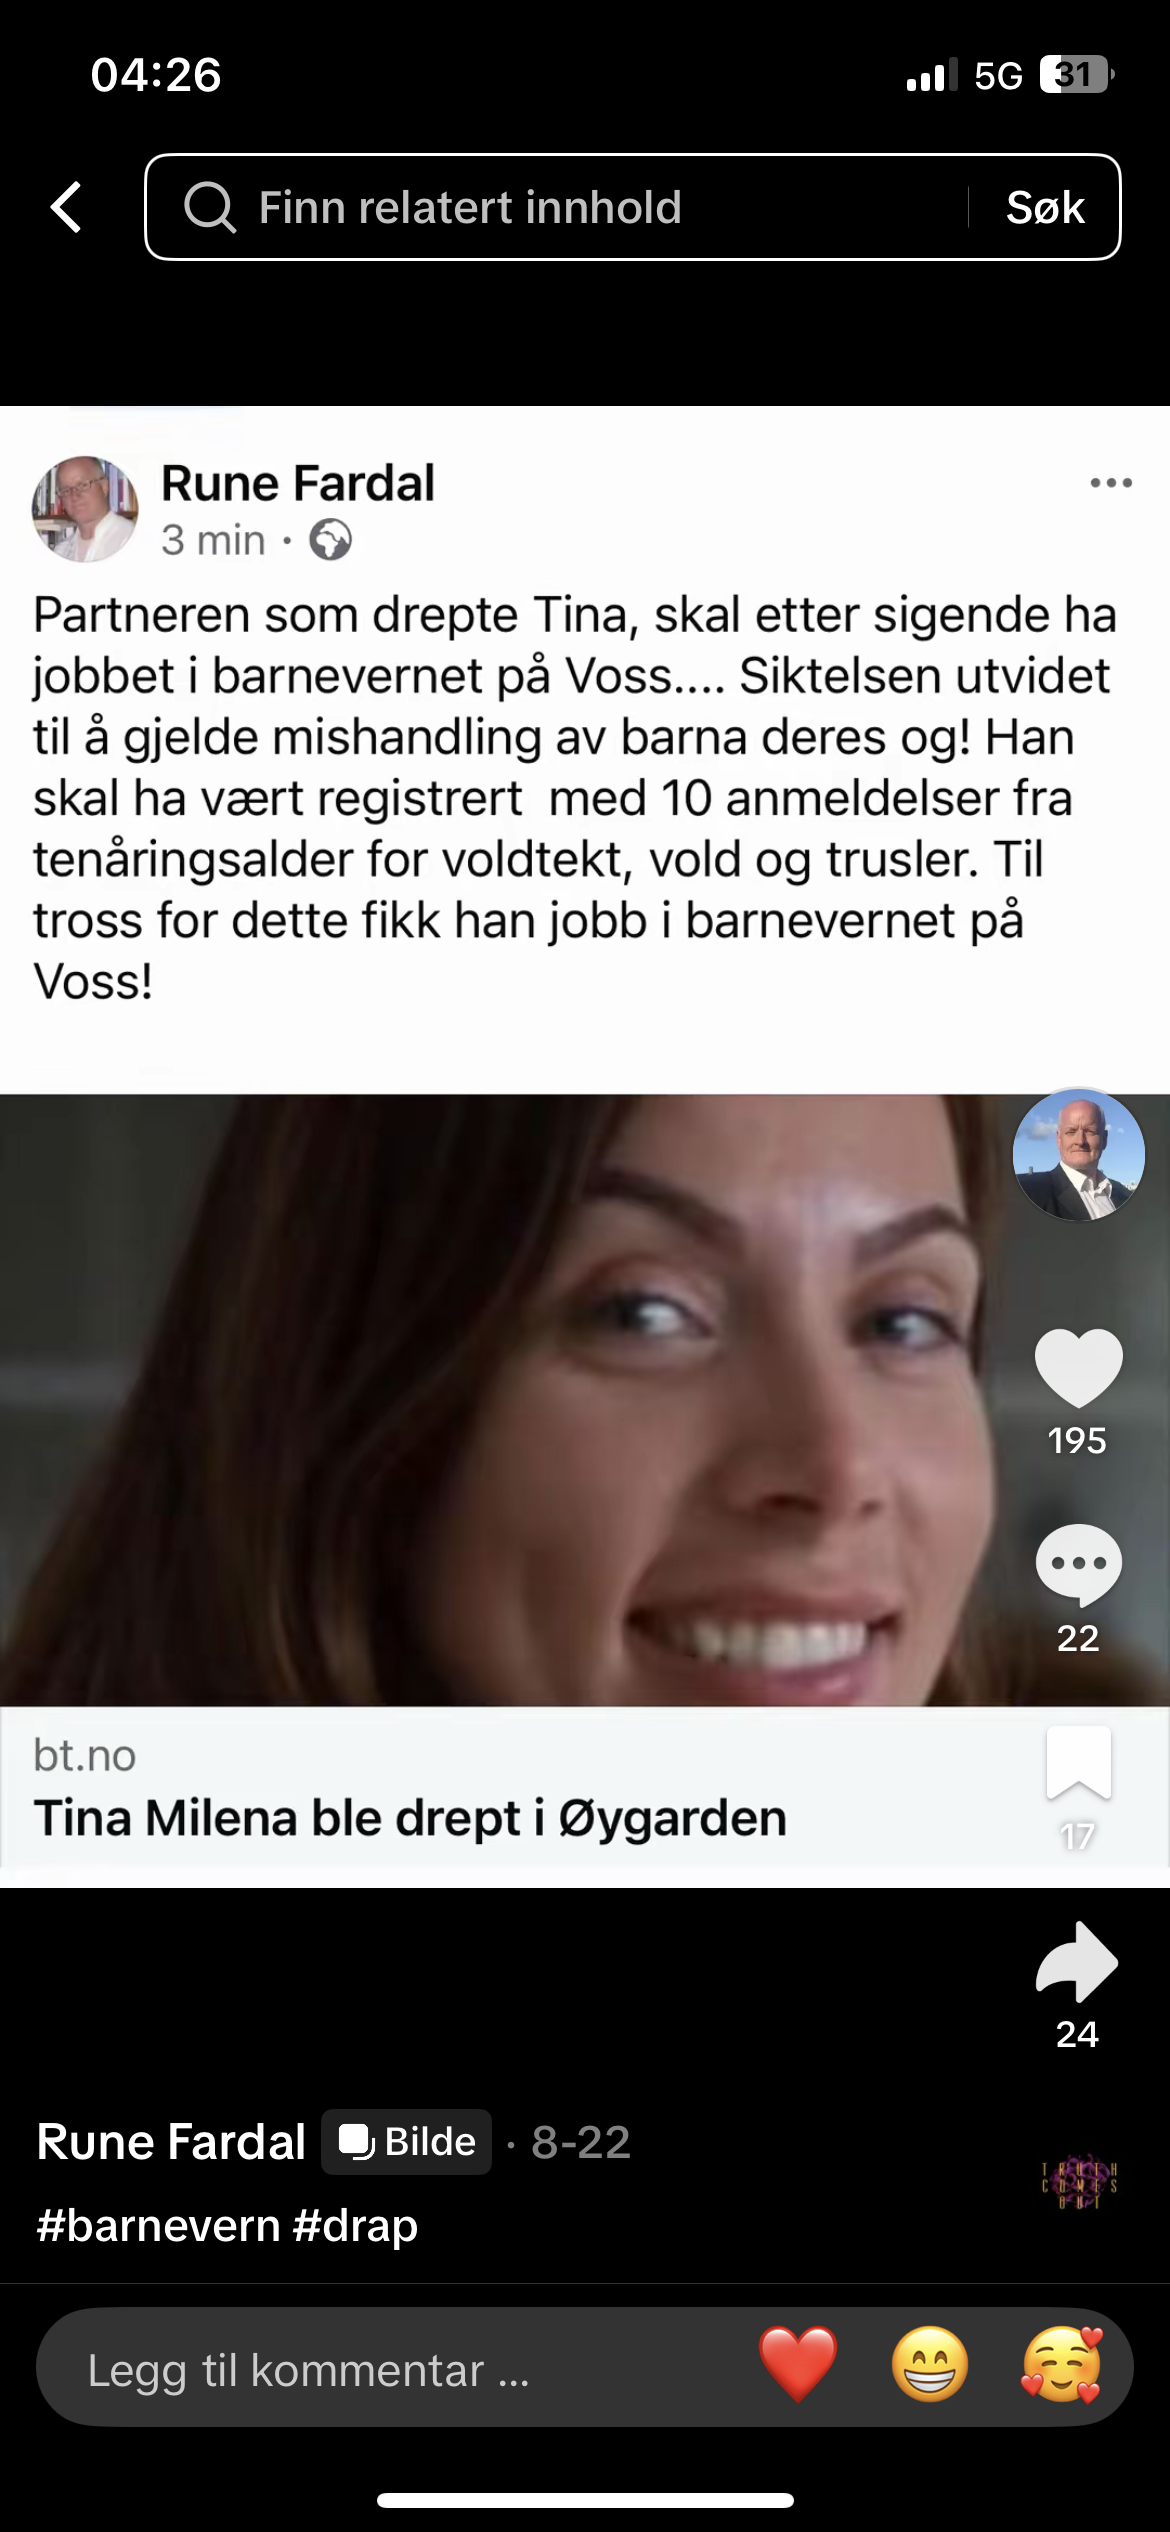Open Rune Fardal username in caption
1170x2532 pixels.
pos(171,2142)
